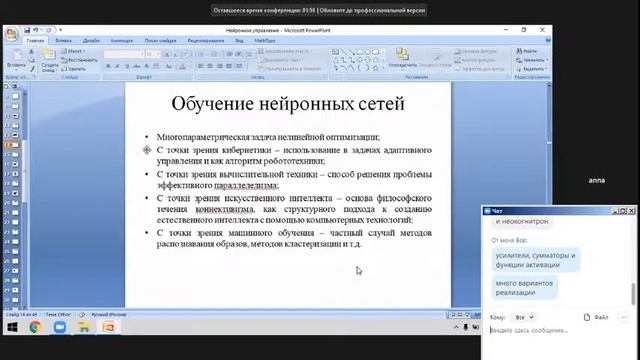Open the shapes gallery in Drawing group
Viewport: 640px width, 360px height.
pyautogui.click(x=357, y=60)
